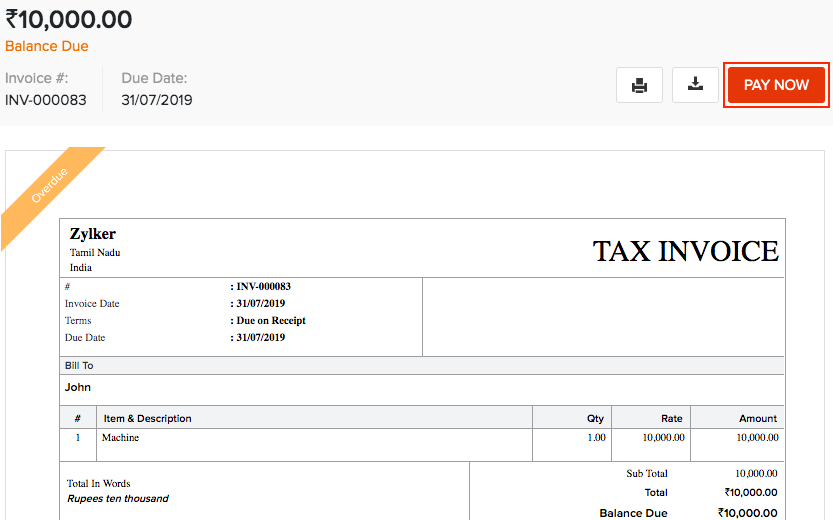Click the ₹10,000.00 balance heading

[68, 19]
